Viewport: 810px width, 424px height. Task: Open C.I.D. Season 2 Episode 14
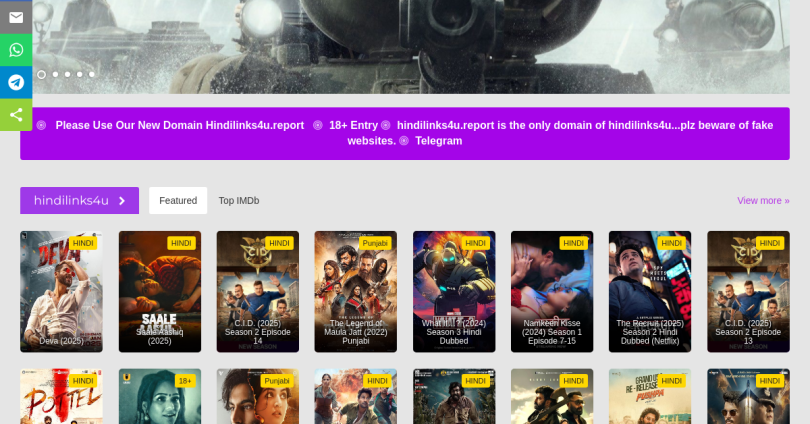[x=258, y=292]
